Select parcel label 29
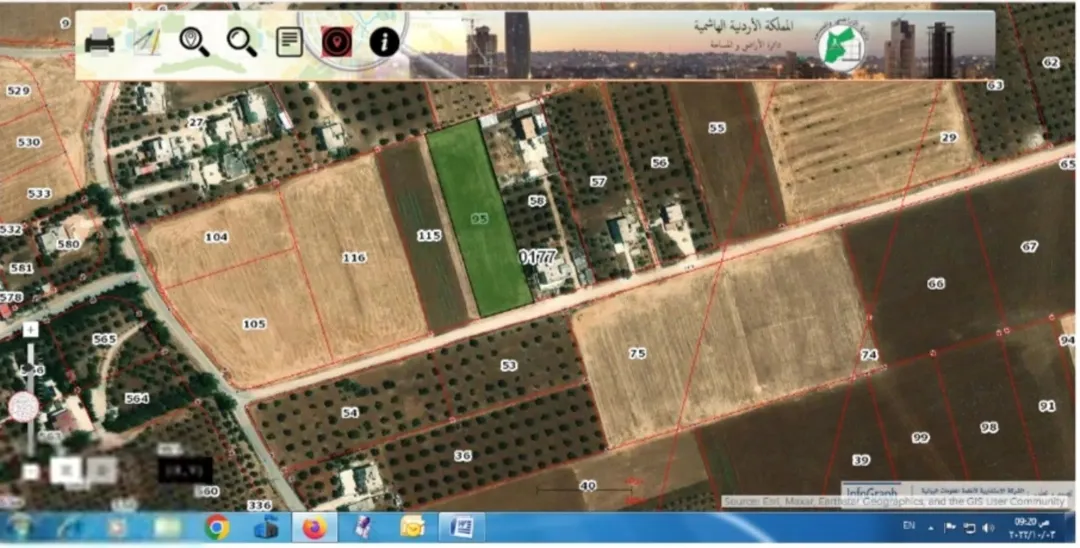This screenshot has height=548, width=1080. [949, 138]
